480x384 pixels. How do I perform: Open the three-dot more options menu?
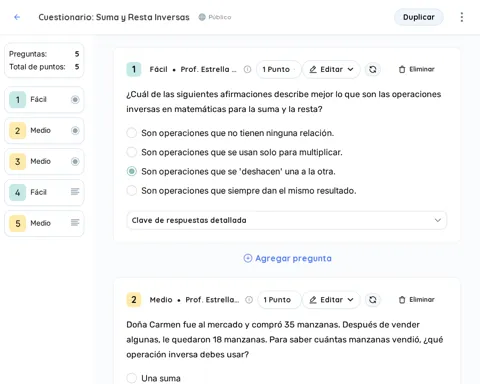tap(462, 17)
